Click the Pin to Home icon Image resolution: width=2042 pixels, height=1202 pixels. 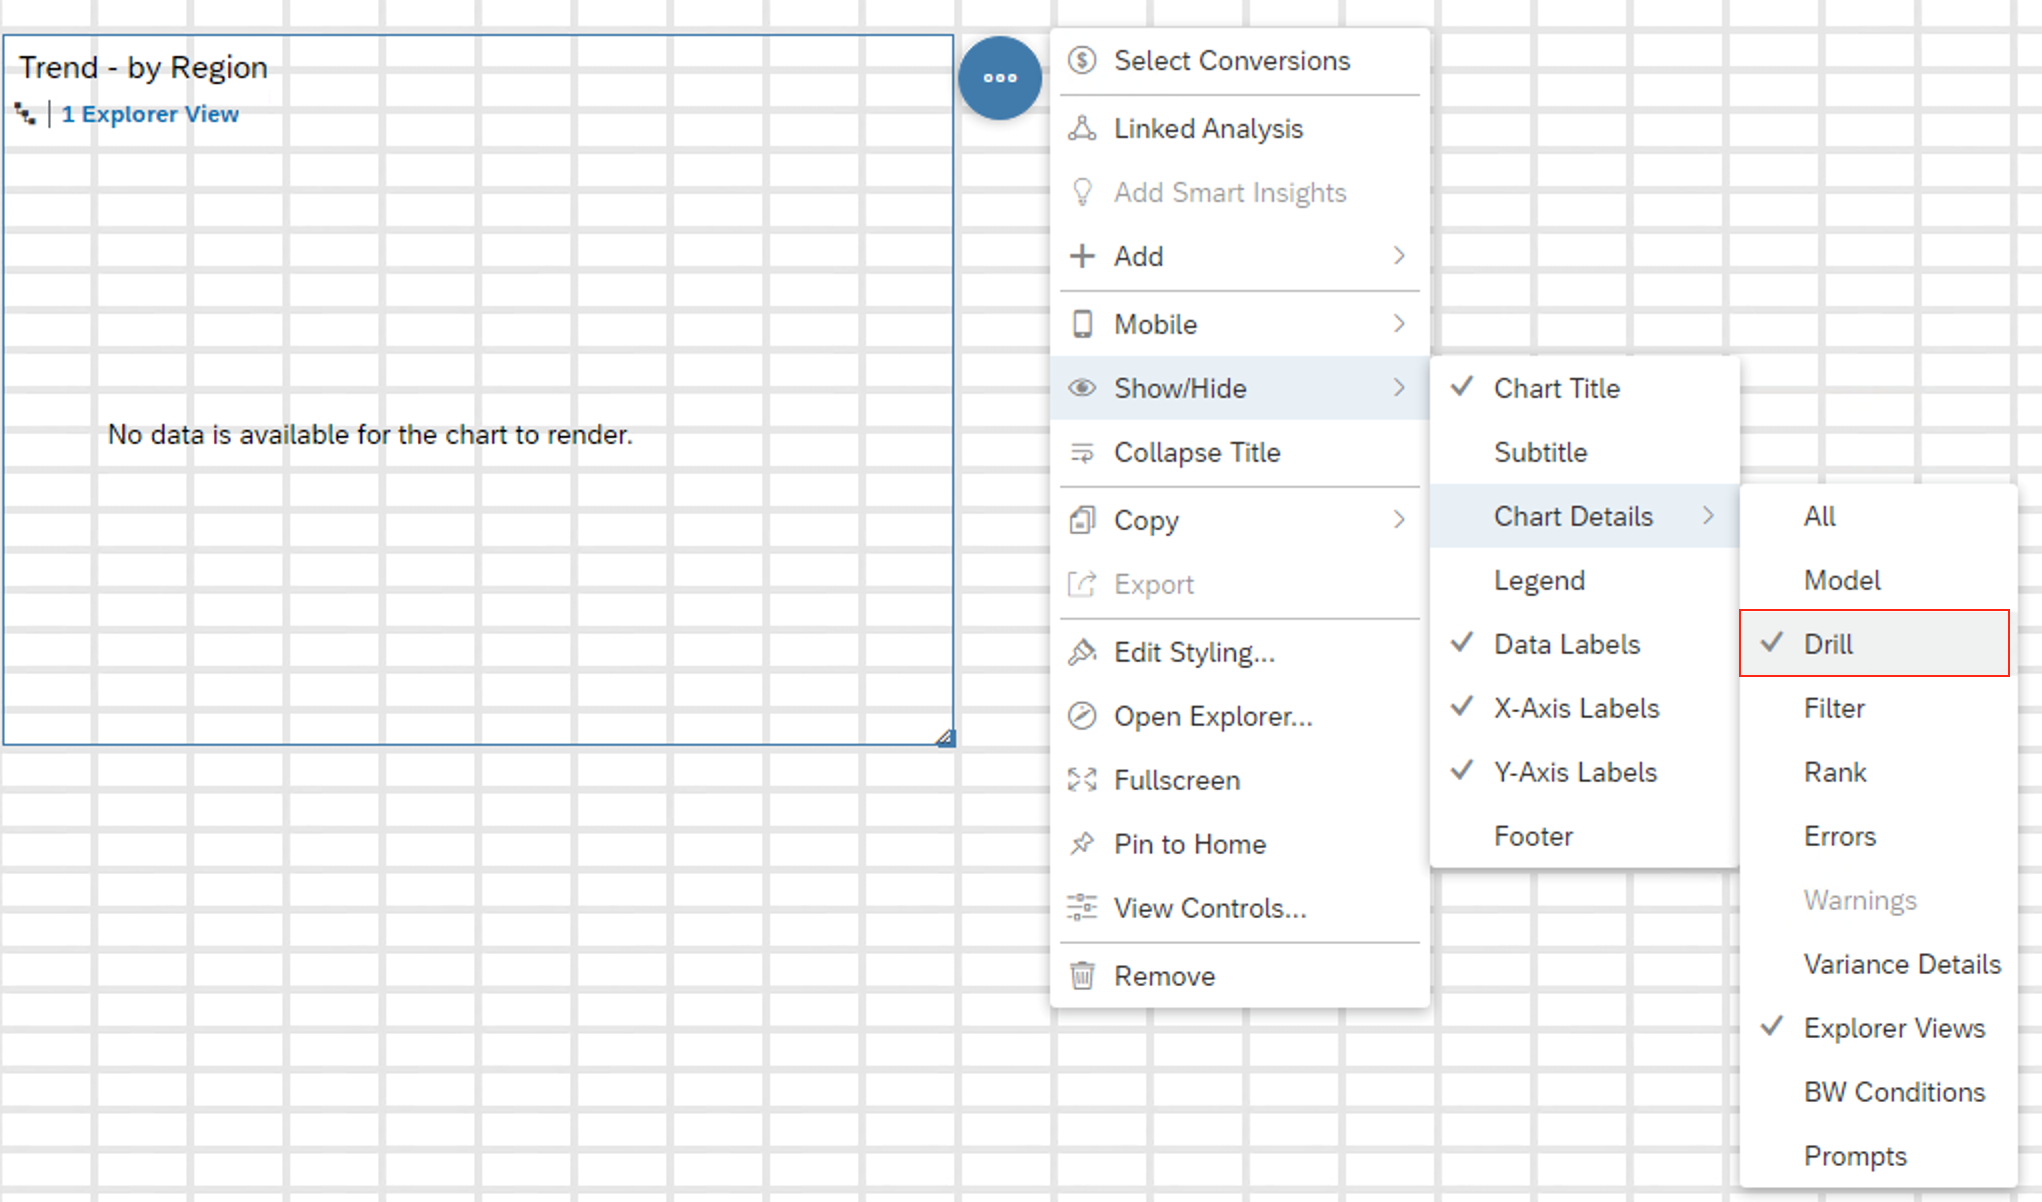point(1083,843)
